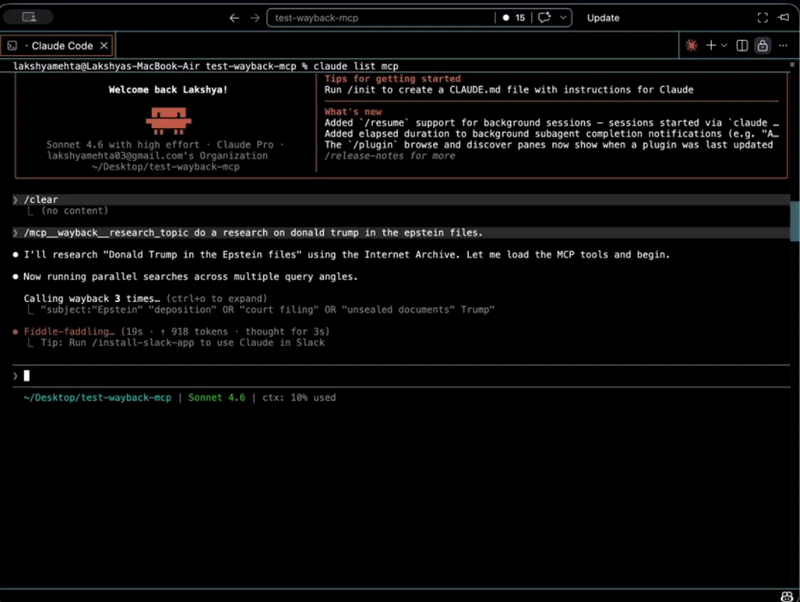Click 'Tips for getting started' heading

[x=392, y=79]
